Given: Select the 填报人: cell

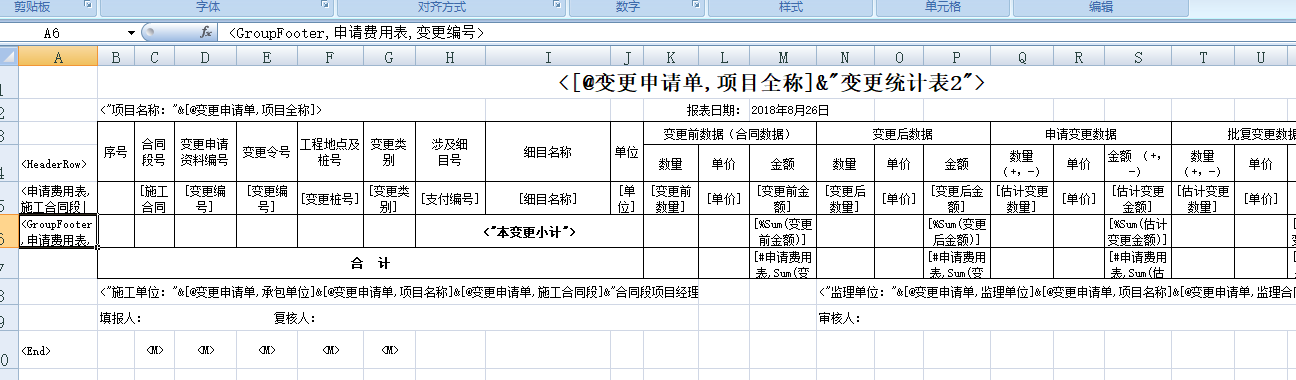Looking at the screenshot, I should [x=121, y=319].
